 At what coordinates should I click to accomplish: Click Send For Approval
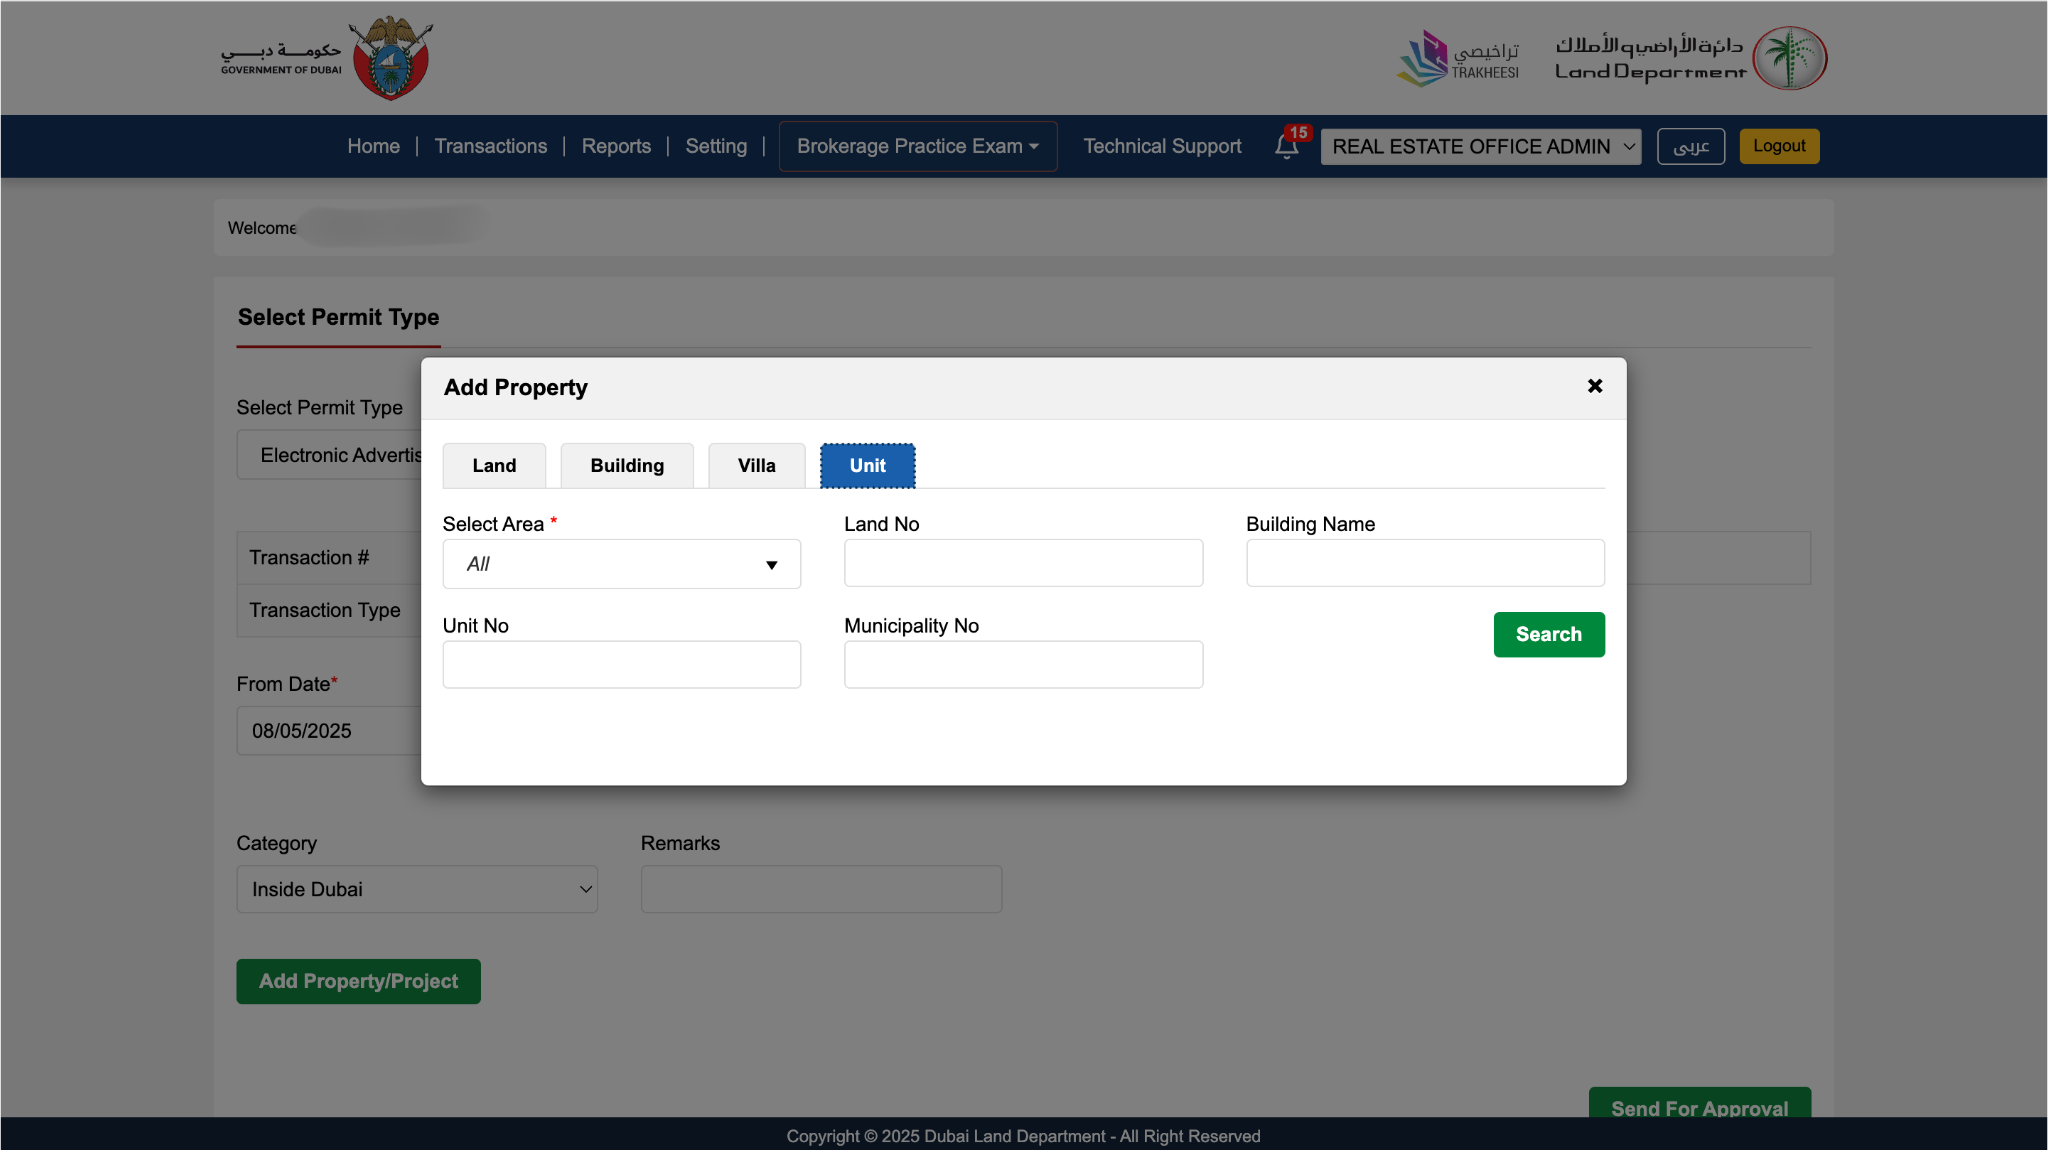click(1698, 1108)
